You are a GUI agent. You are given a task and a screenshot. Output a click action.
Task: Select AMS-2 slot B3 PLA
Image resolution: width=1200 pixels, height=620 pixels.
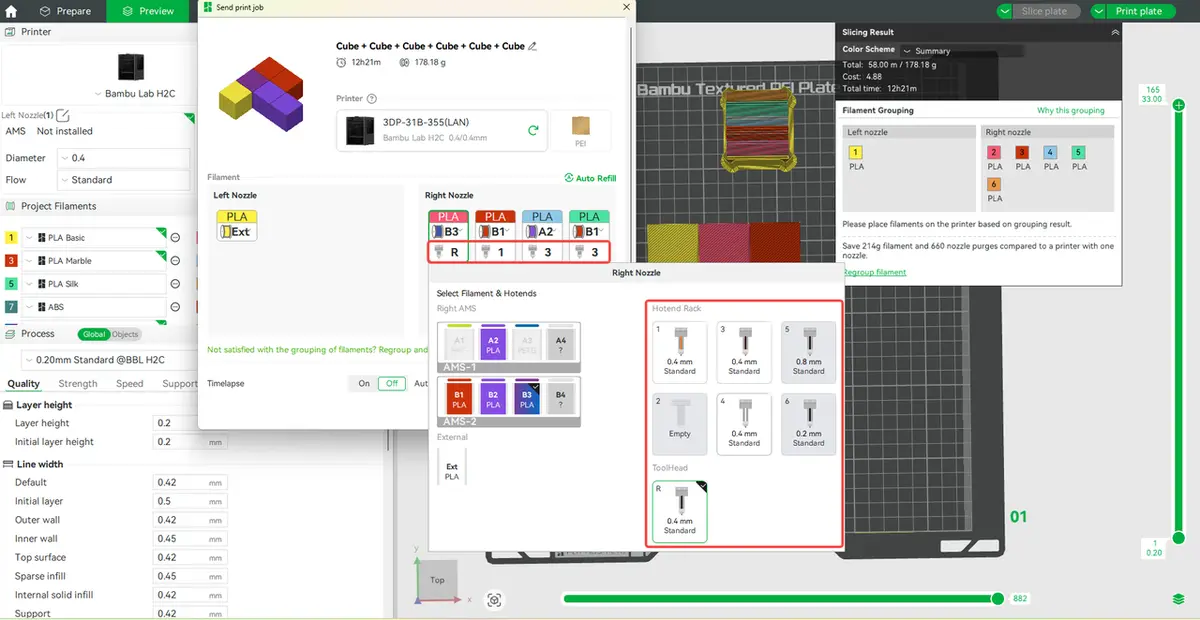tap(527, 397)
